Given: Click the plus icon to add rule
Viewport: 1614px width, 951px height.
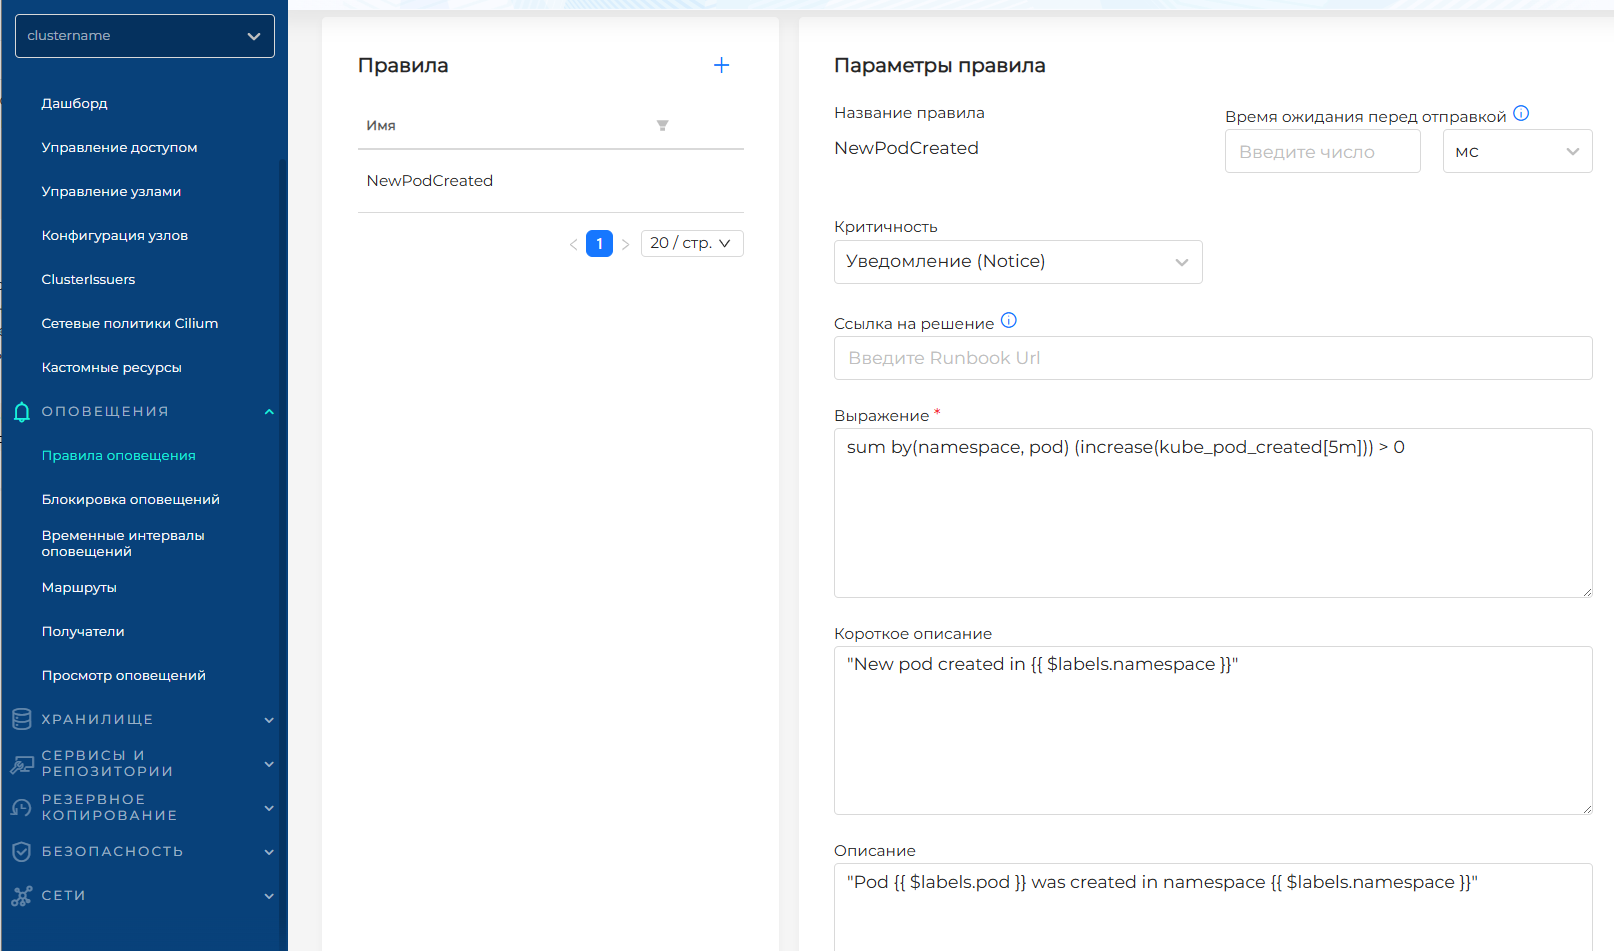Looking at the screenshot, I should 721,65.
